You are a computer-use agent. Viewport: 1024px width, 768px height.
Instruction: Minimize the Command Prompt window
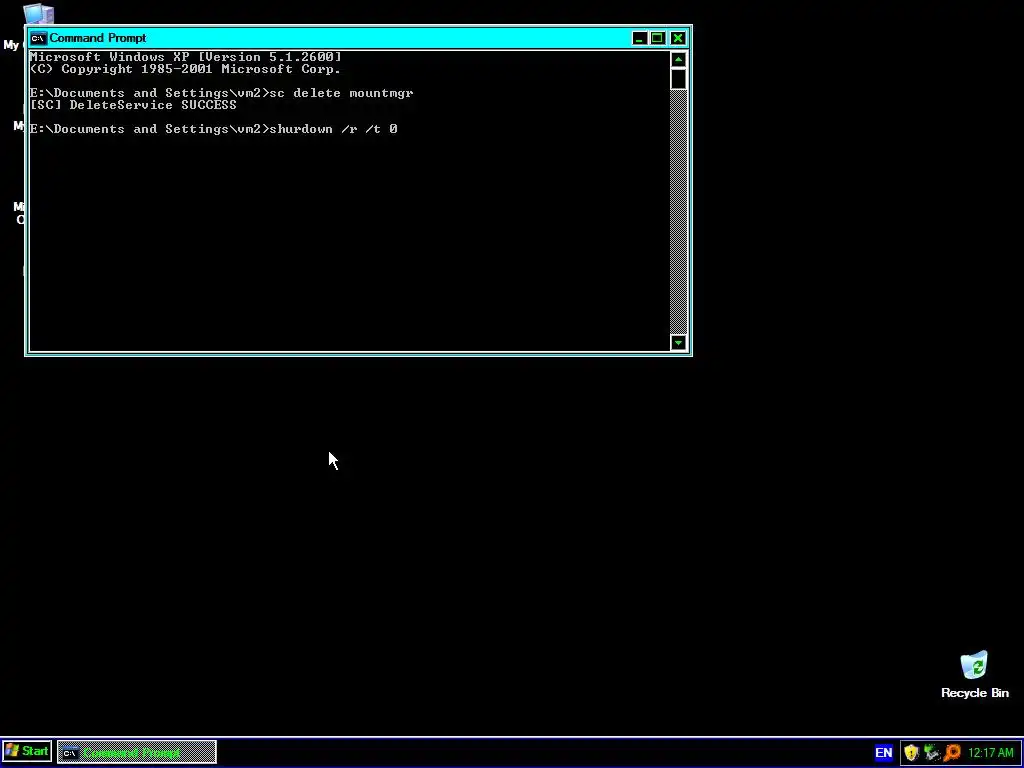(x=639, y=38)
